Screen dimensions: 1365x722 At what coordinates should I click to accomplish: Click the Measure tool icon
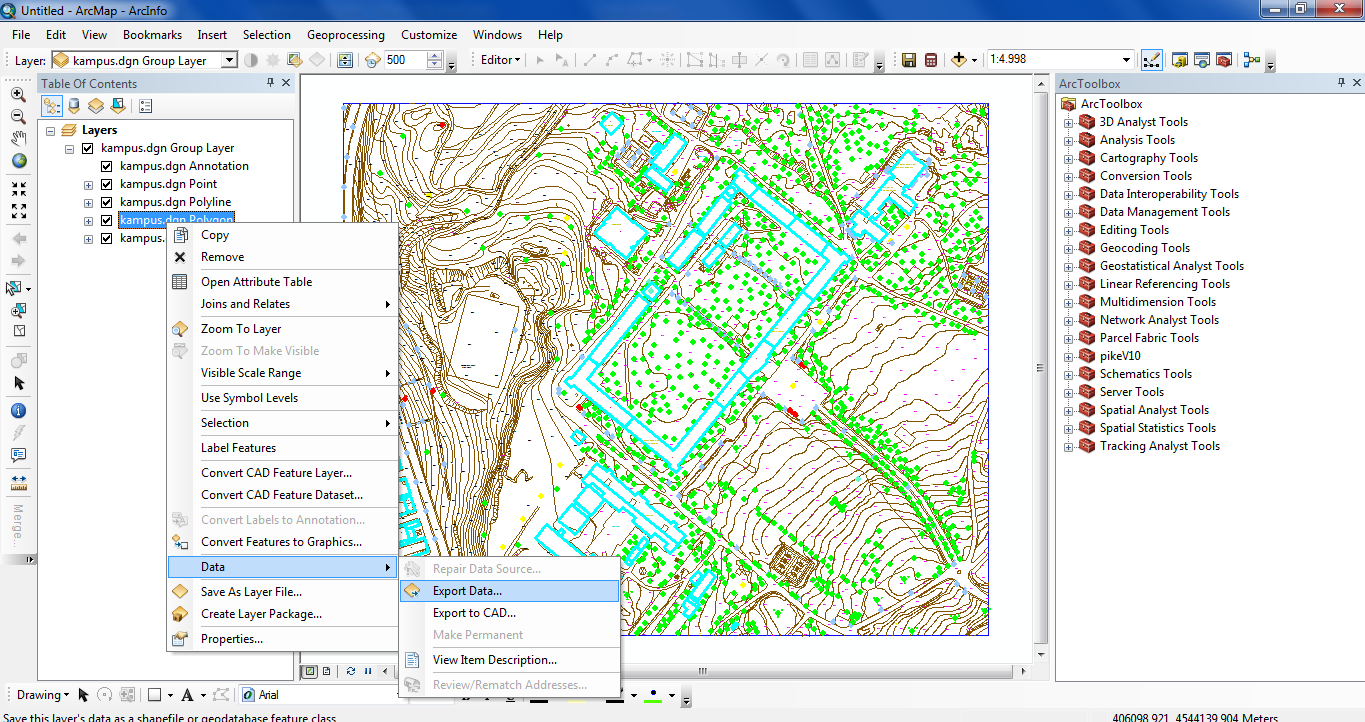tap(18, 482)
